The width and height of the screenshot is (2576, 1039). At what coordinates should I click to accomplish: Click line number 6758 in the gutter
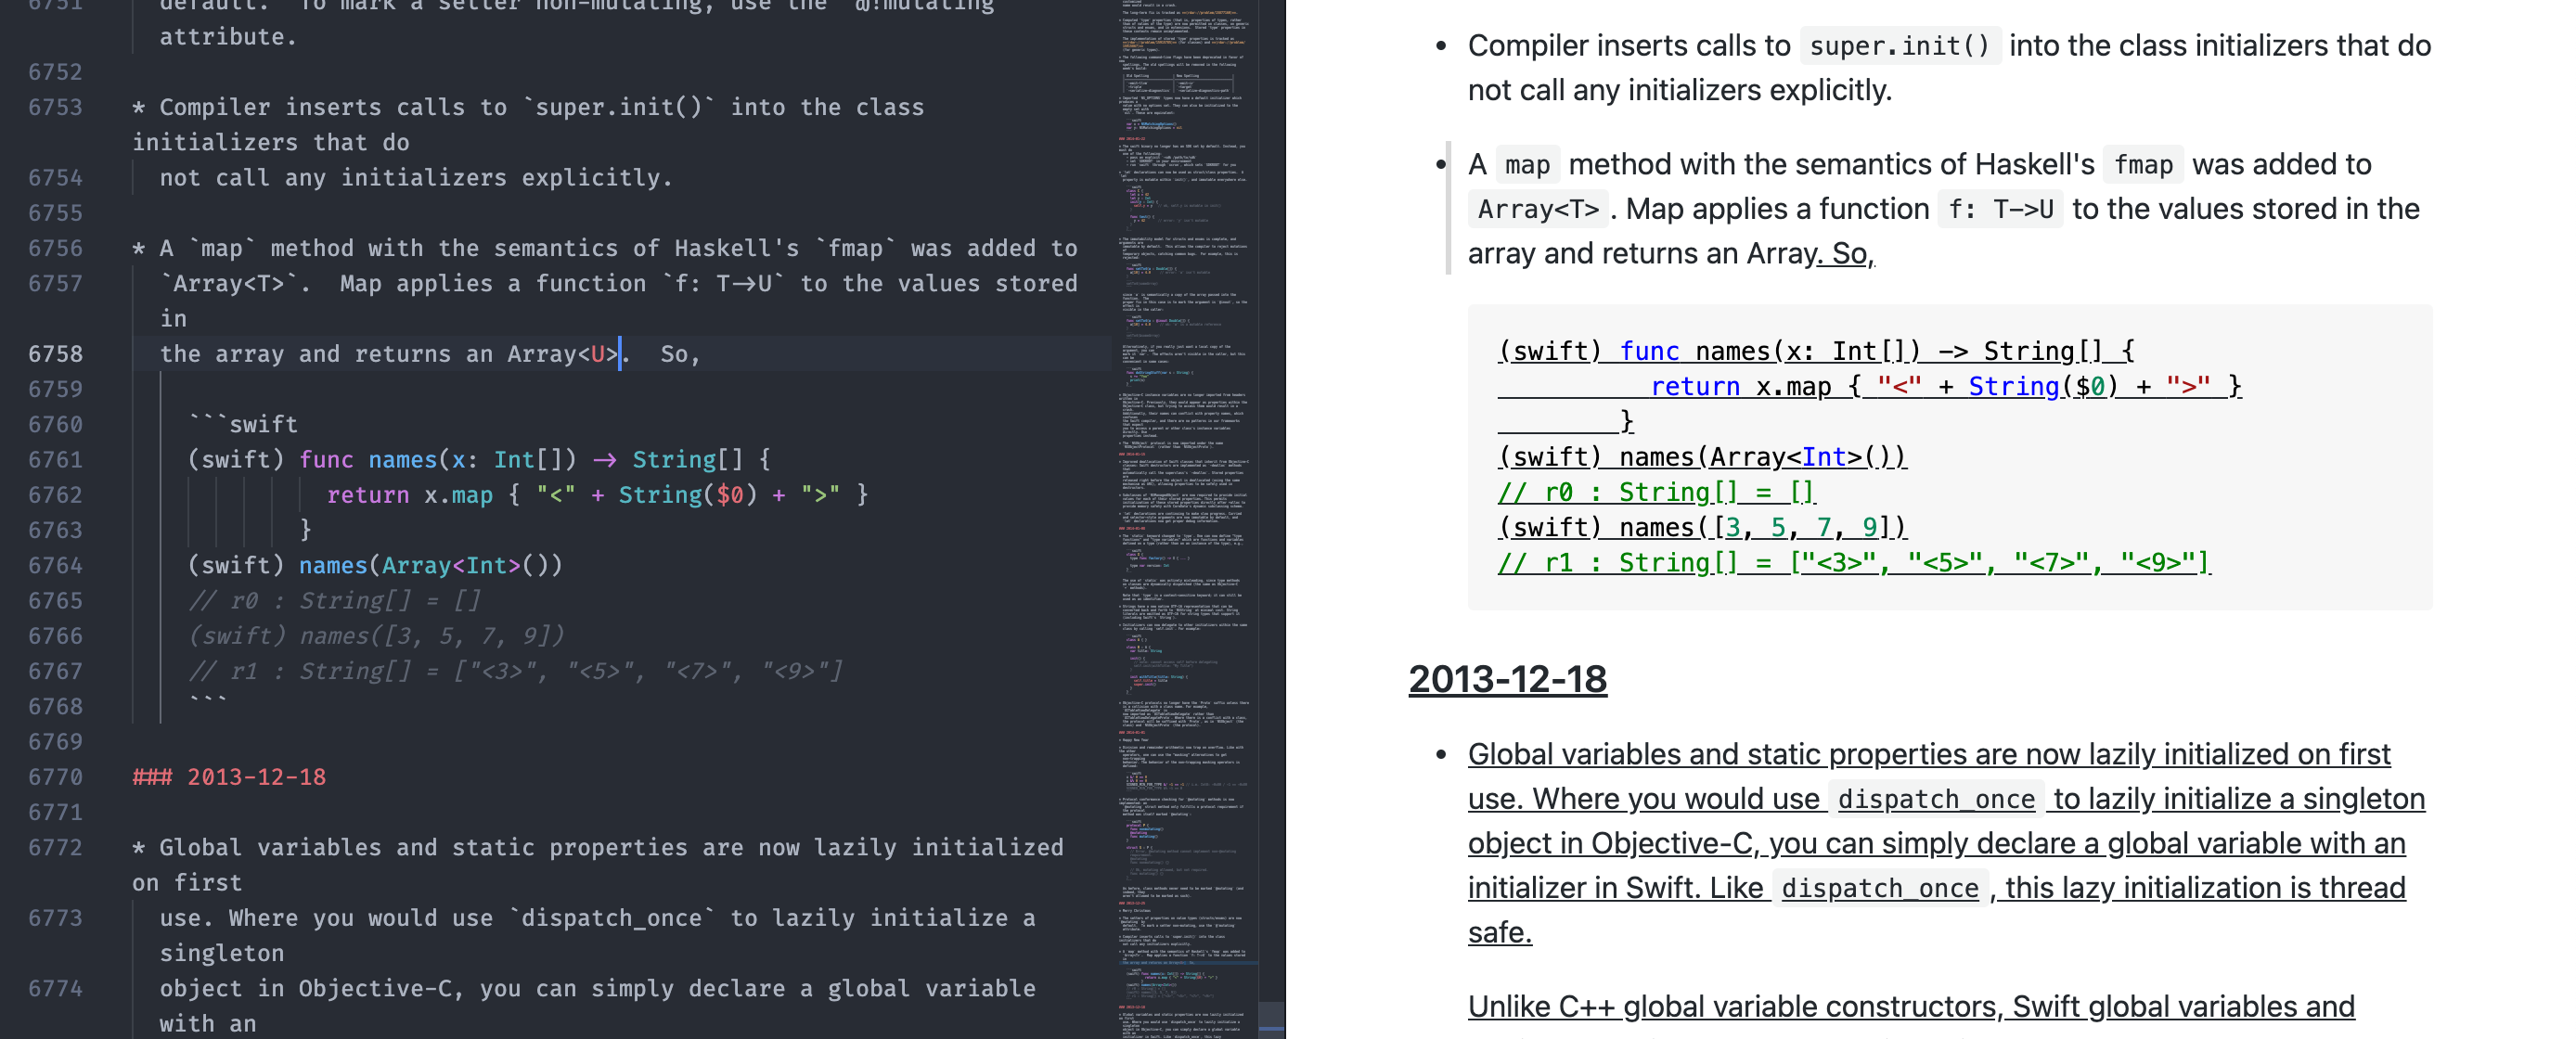(x=55, y=354)
